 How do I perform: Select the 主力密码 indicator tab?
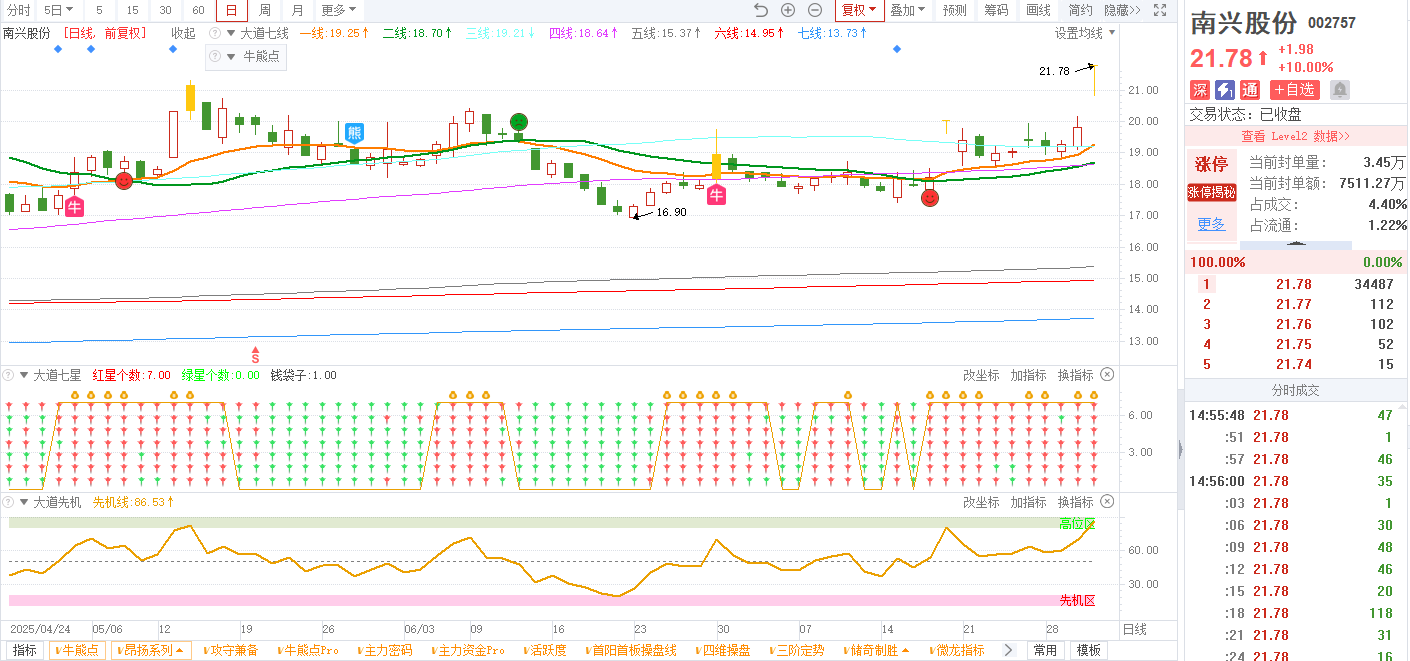click(384, 650)
